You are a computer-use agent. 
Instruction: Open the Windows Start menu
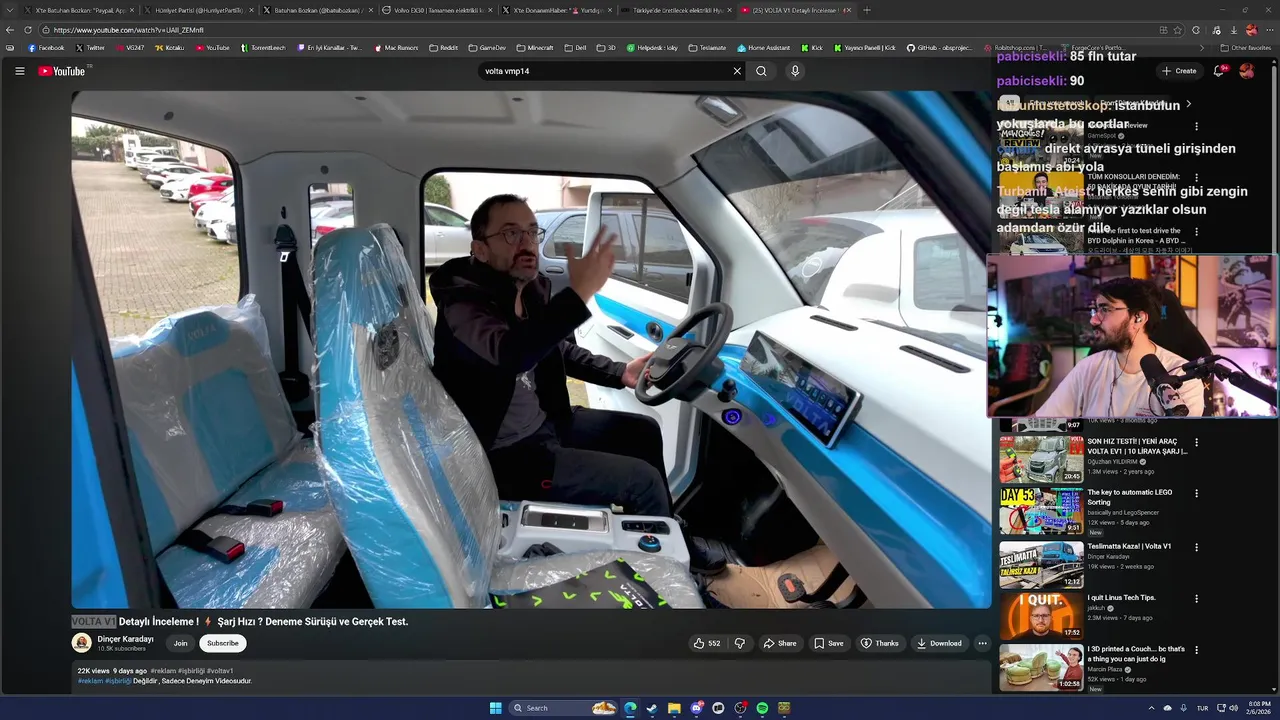pos(495,708)
